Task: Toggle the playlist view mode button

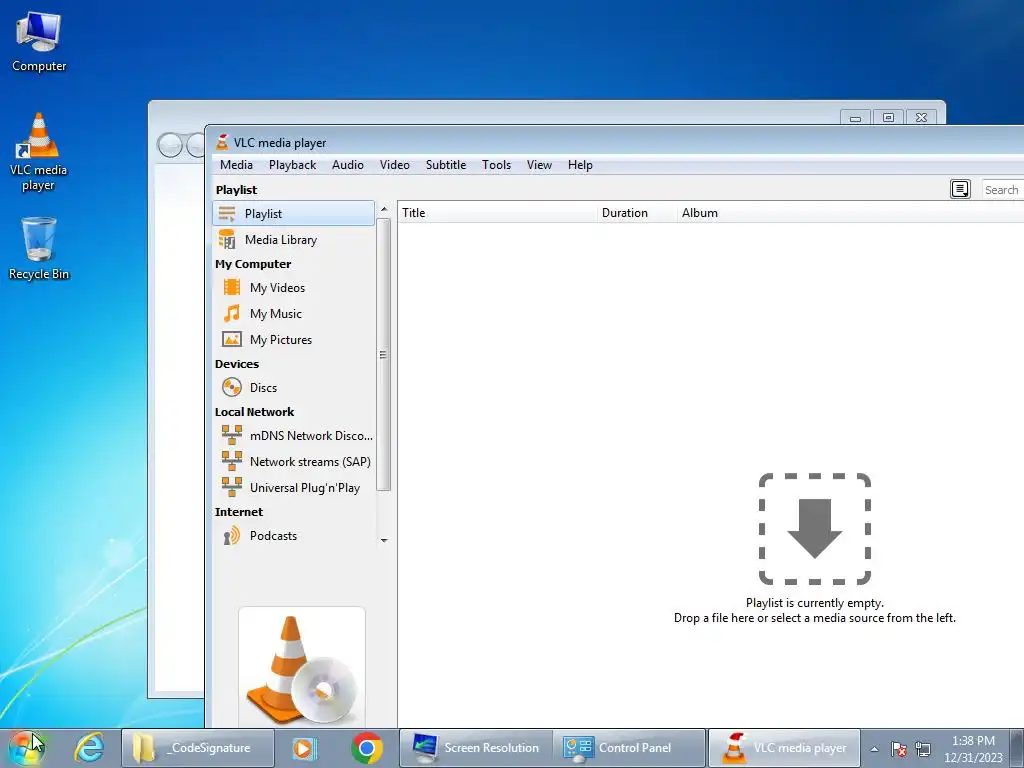Action: [x=960, y=189]
